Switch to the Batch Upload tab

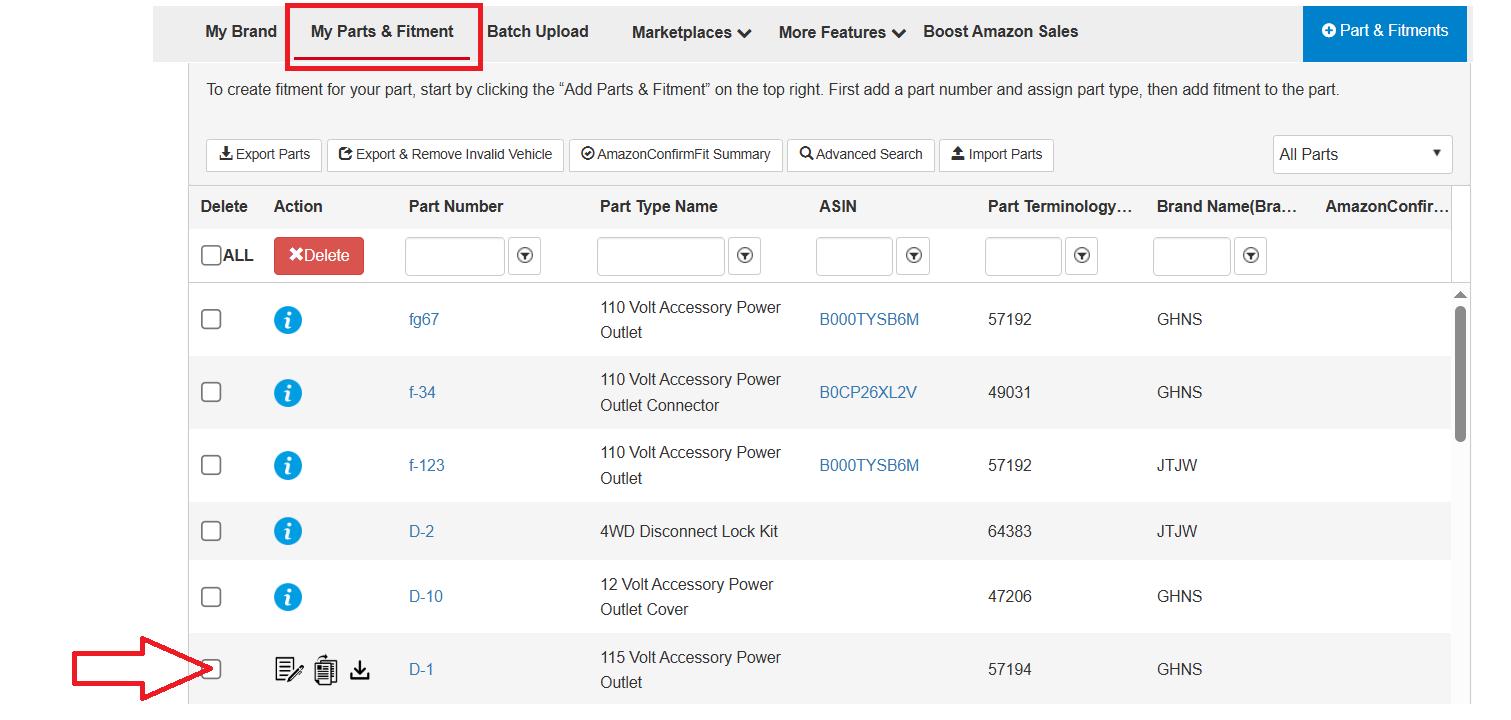[x=538, y=31]
